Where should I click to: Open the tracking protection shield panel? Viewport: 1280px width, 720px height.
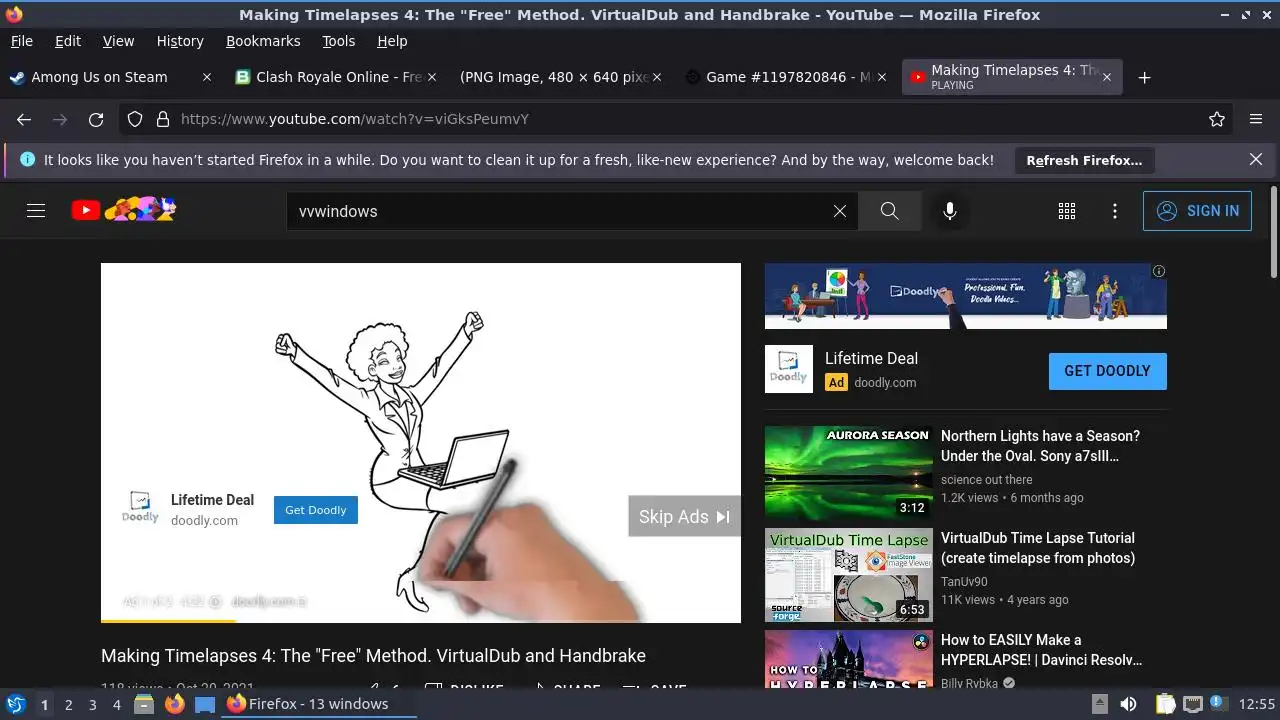click(x=135, y=119)
